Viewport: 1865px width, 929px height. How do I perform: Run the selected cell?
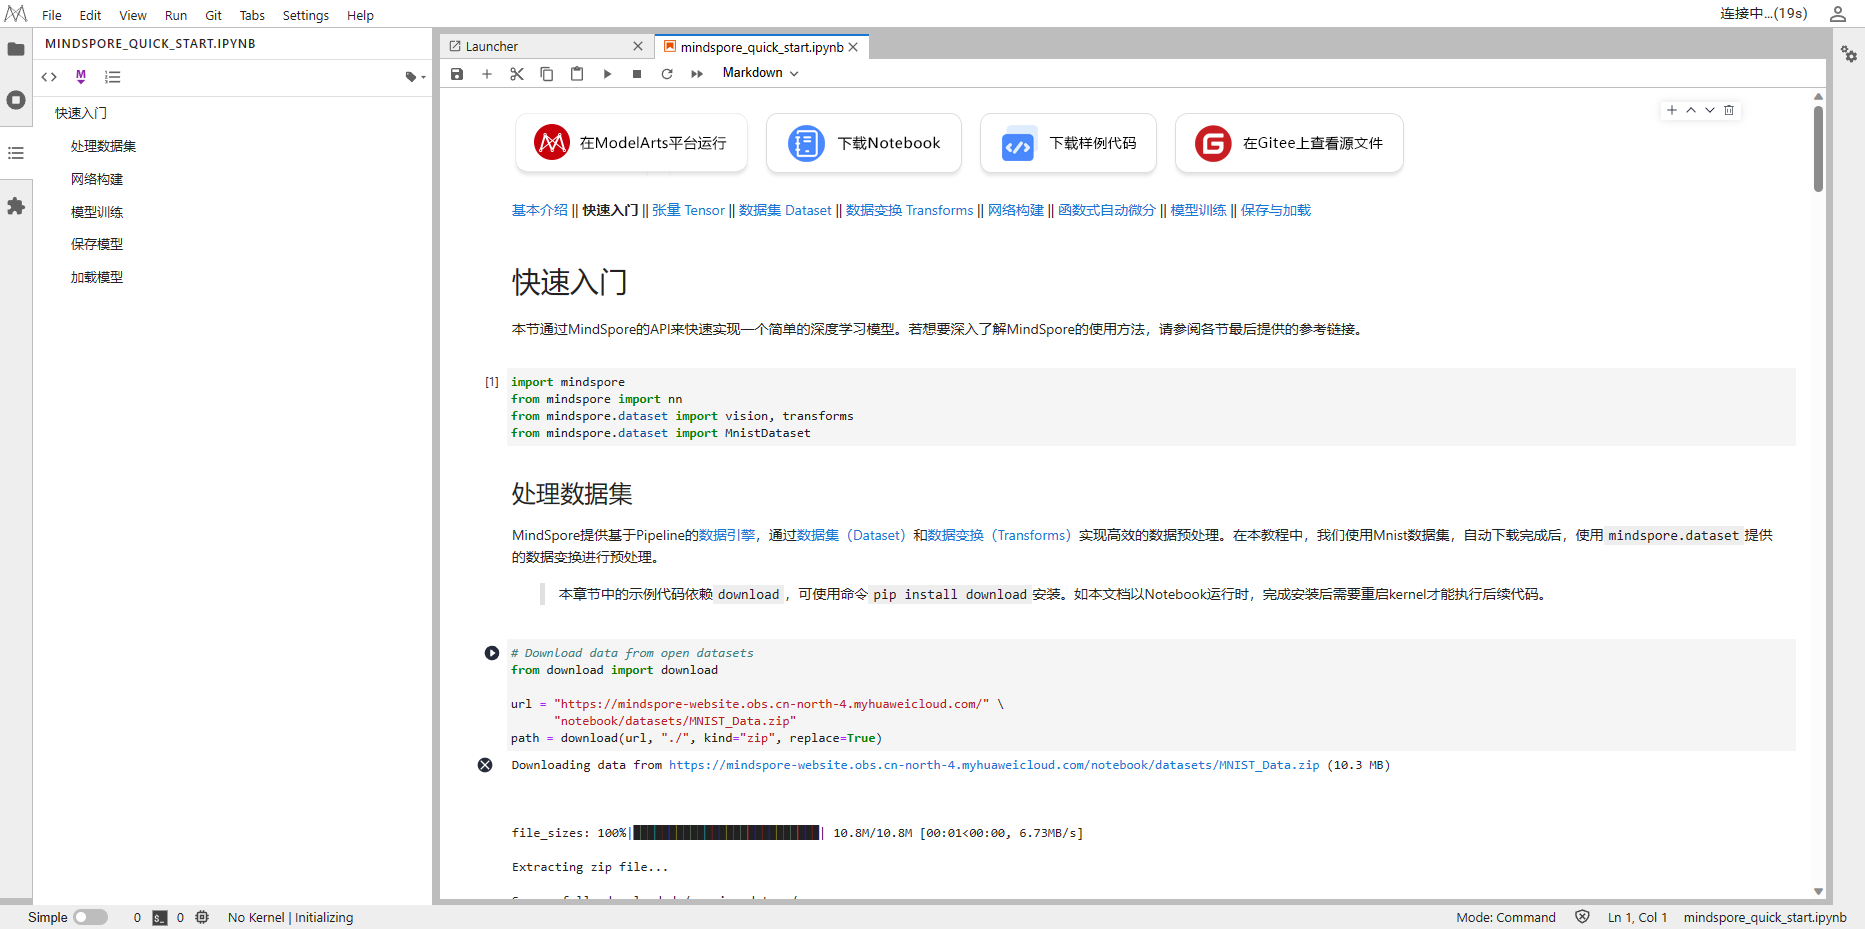(607, 74)
